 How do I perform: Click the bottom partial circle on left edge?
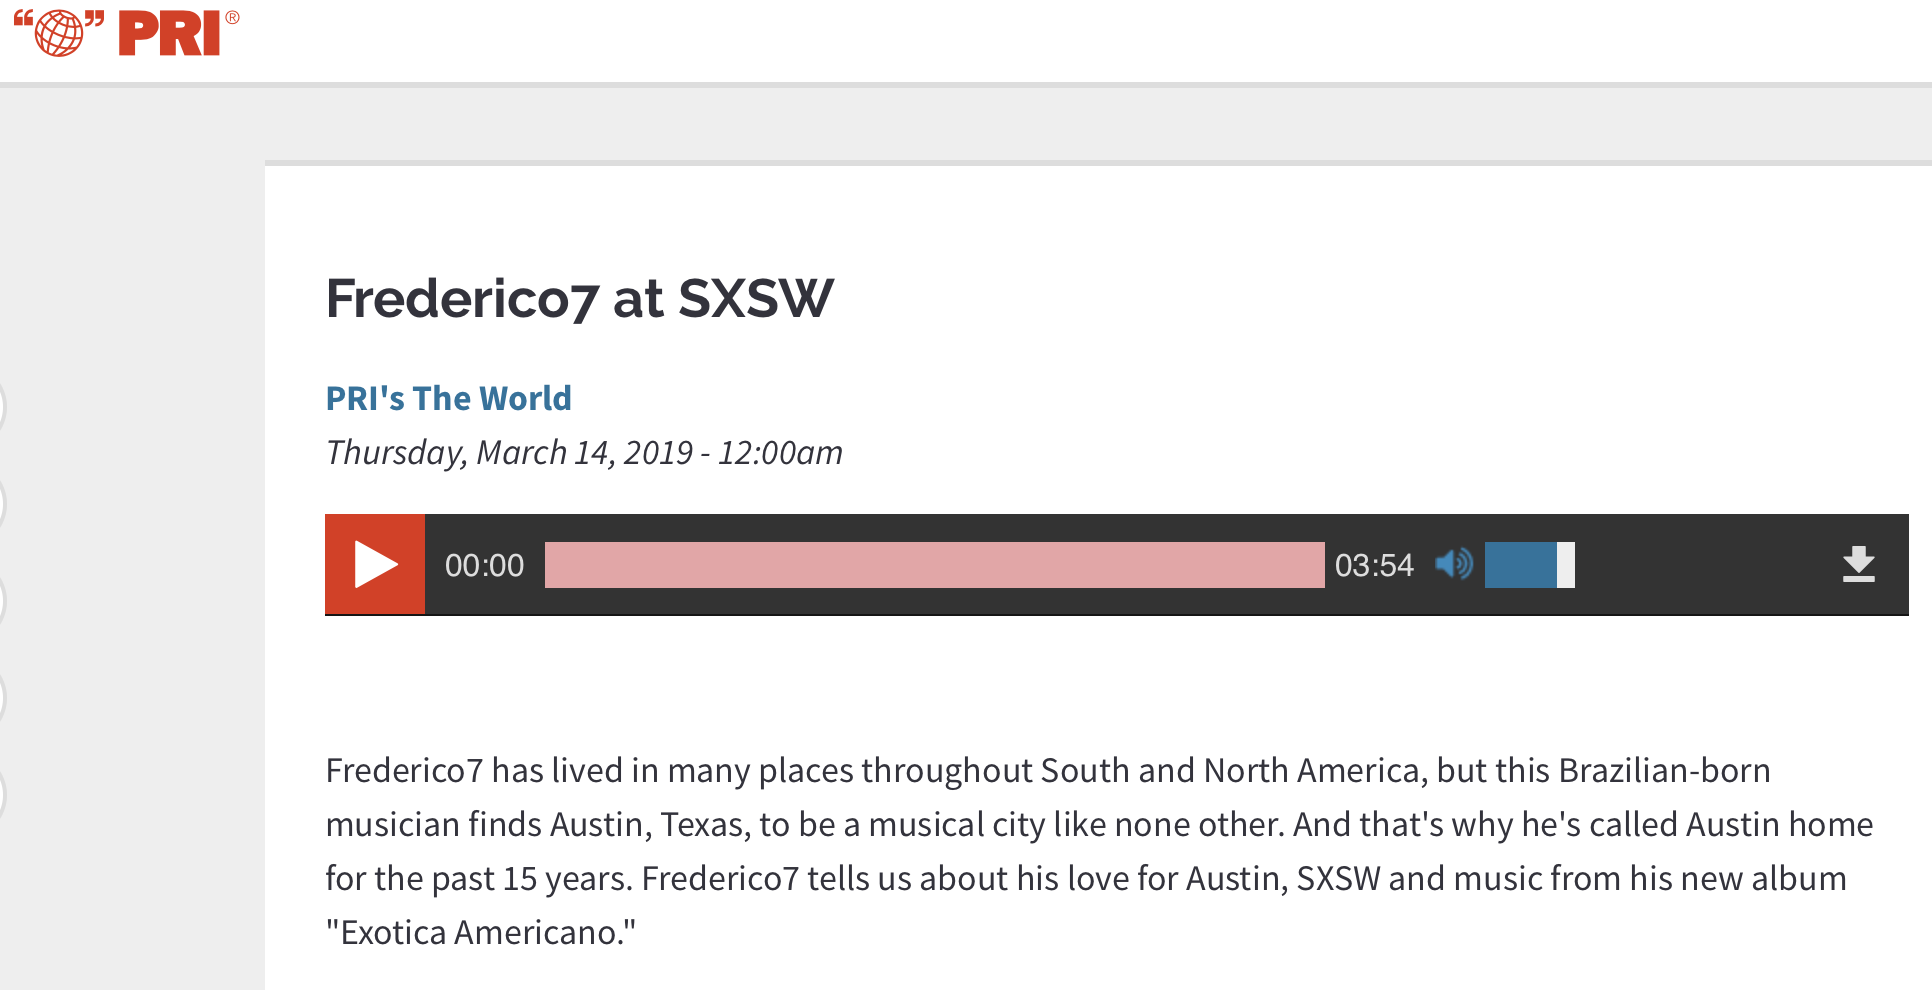click(3, 795)
